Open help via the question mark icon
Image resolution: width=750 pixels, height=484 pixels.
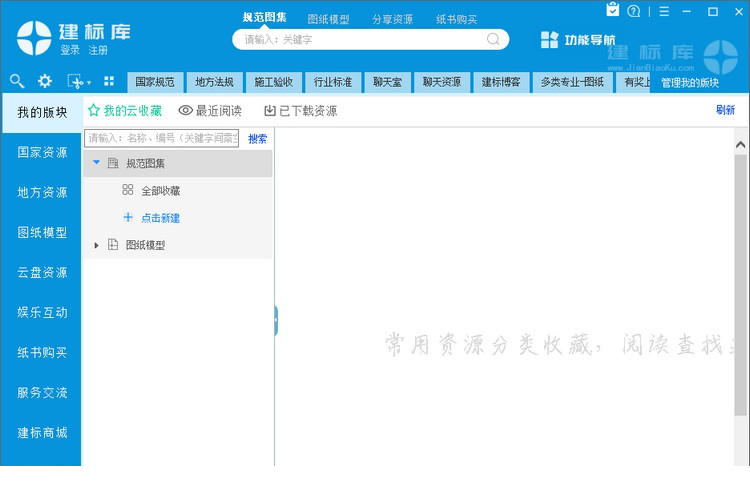coord(634,12)
